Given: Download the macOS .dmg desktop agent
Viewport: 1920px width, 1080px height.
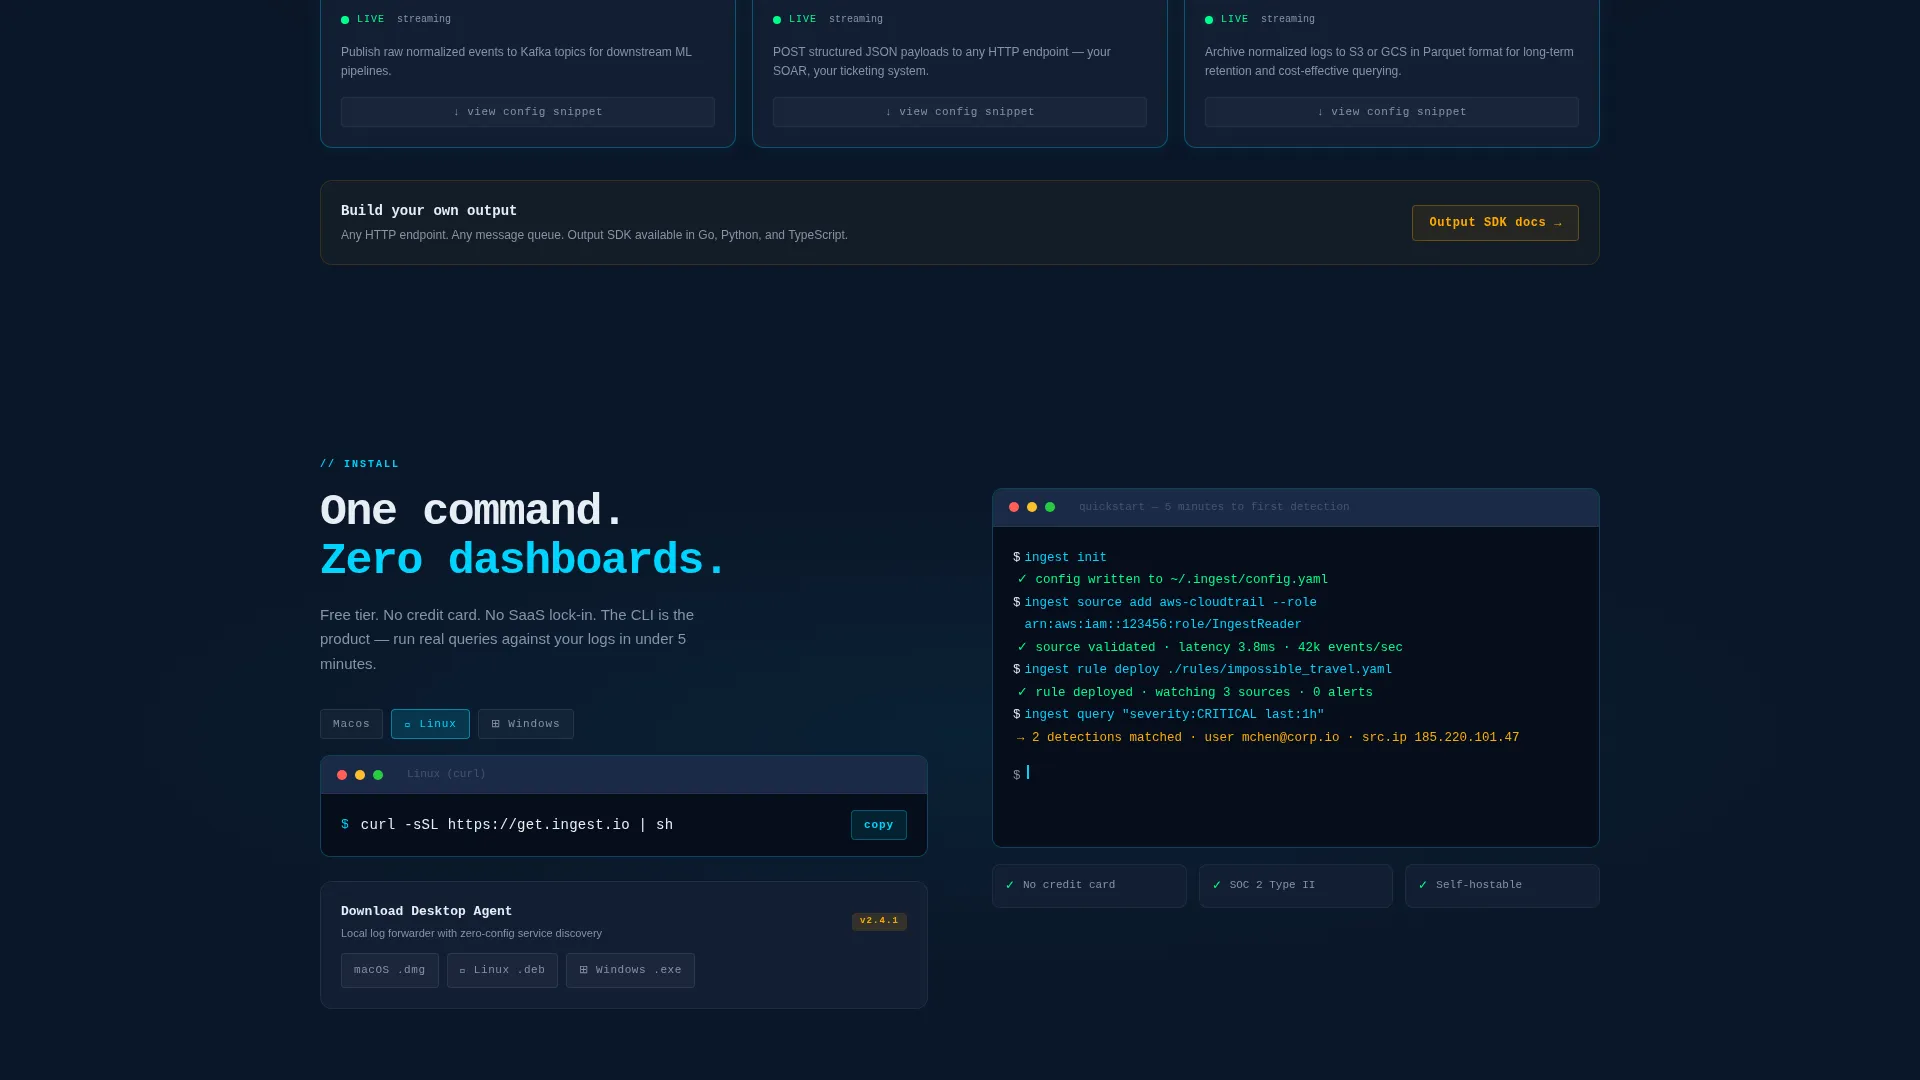Looking at the screenshot, I should pos(390,971).
